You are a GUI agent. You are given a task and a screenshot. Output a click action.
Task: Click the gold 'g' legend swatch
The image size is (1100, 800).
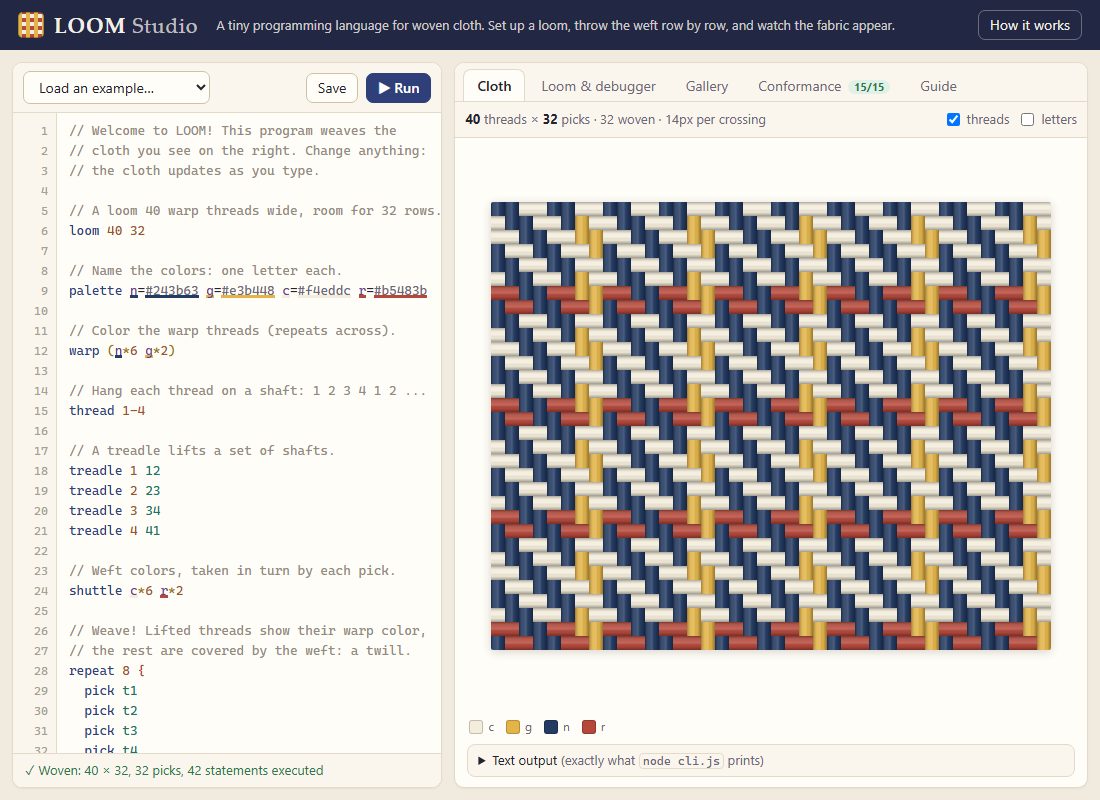(513, 727)
